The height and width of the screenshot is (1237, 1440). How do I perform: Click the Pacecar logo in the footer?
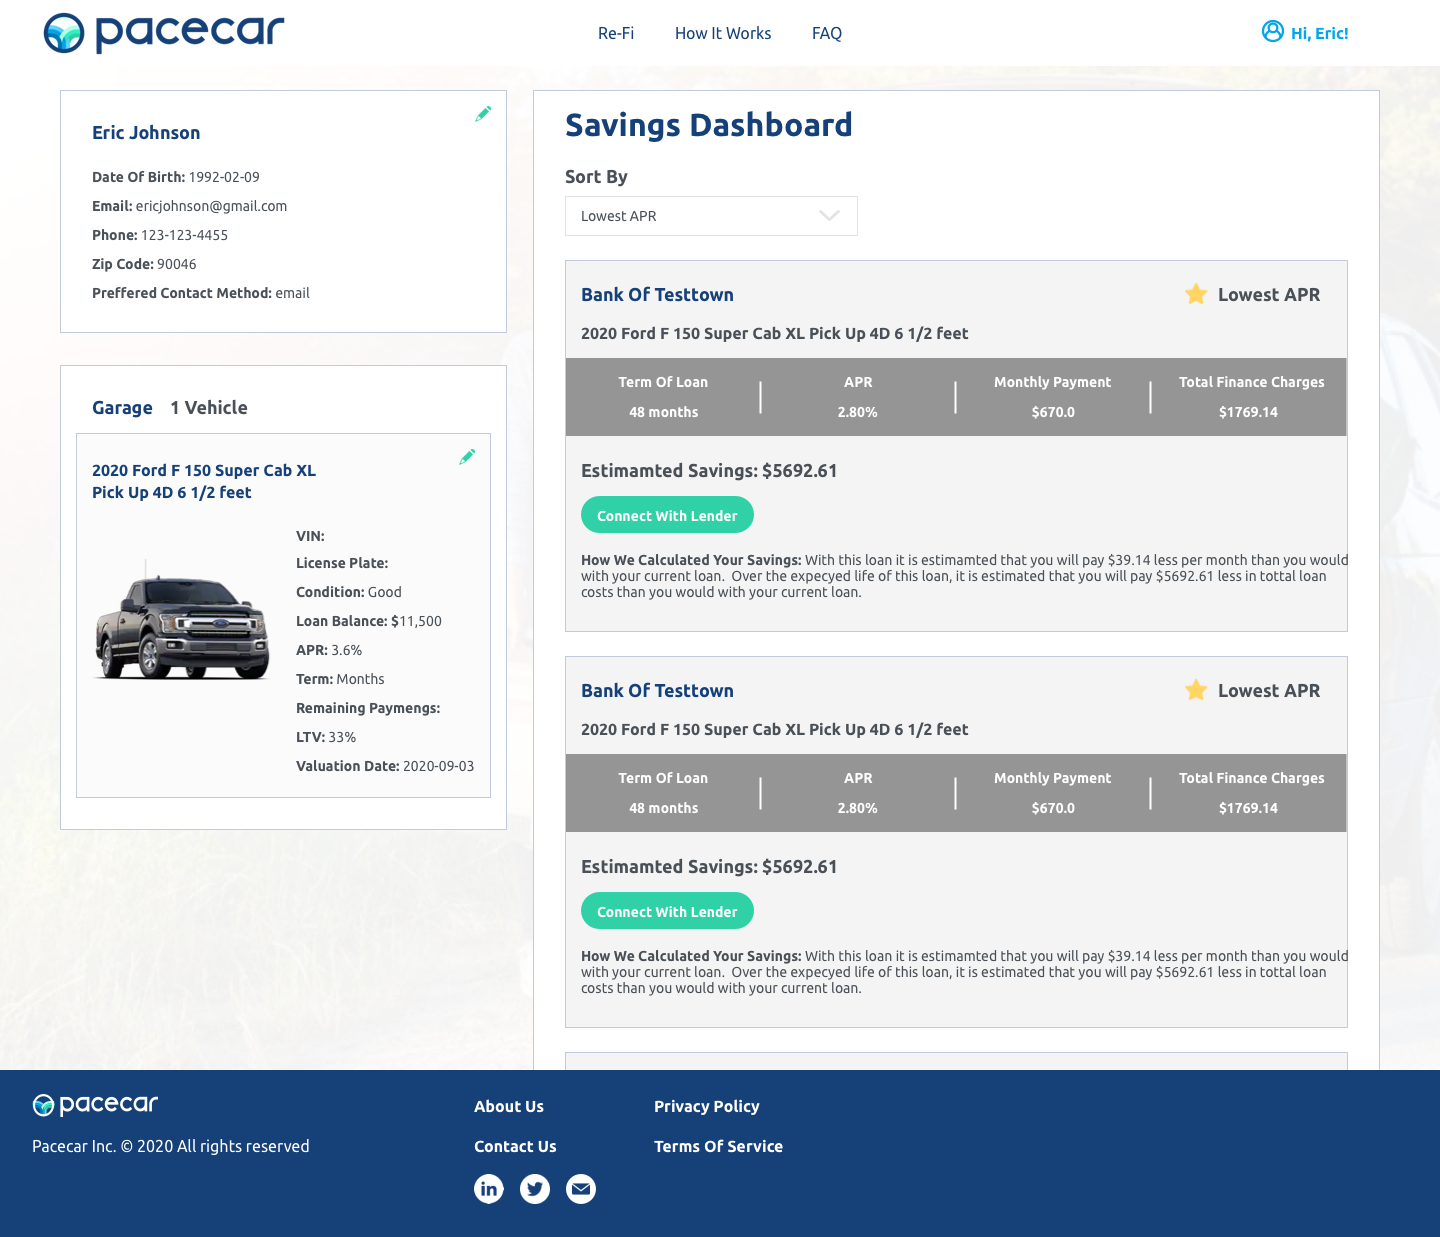[95, 1105]
